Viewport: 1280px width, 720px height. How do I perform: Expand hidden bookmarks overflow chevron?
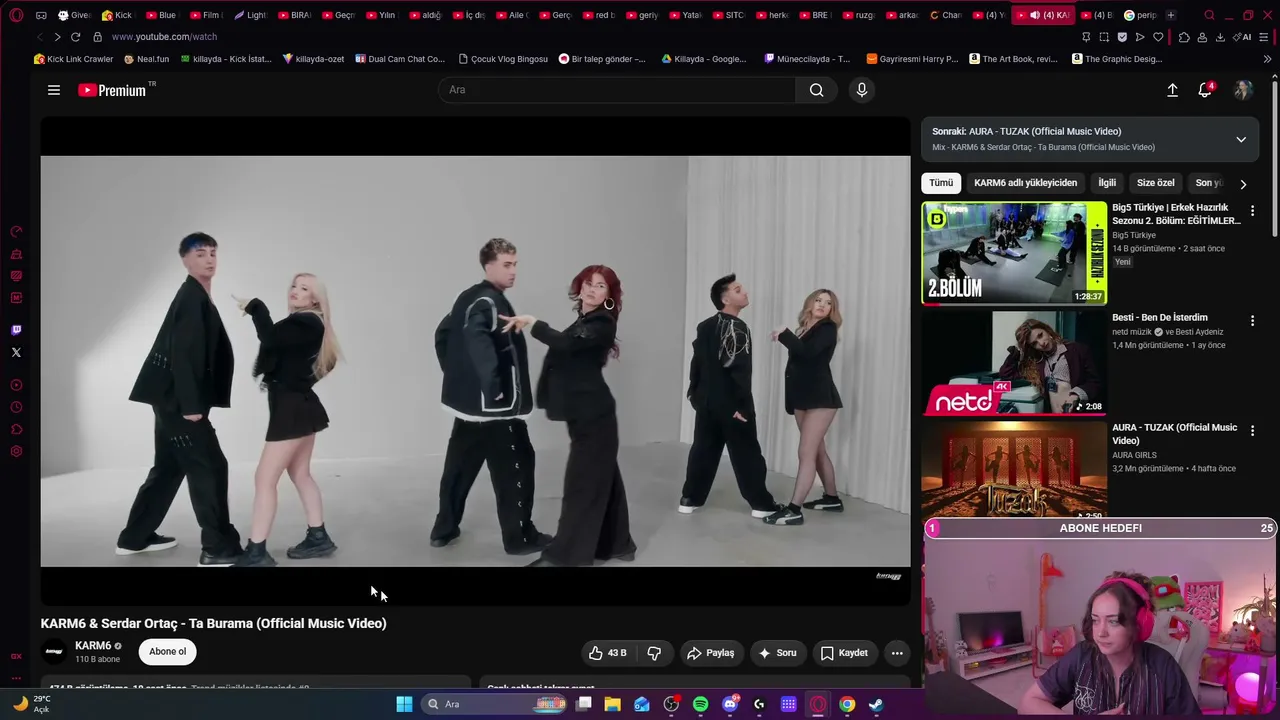click(x=1268, y=59)
